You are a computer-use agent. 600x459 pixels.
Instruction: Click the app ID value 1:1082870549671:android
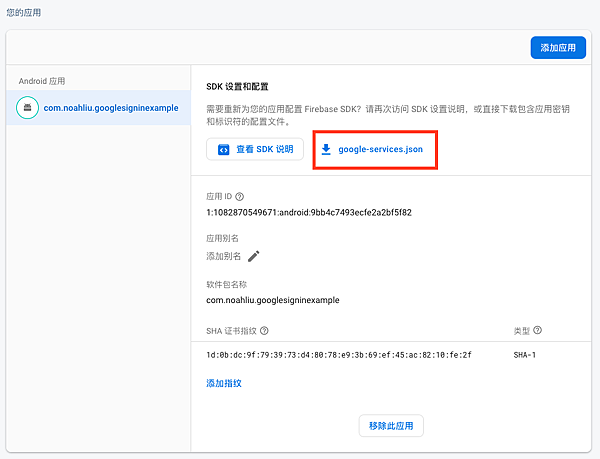[309, 212]
